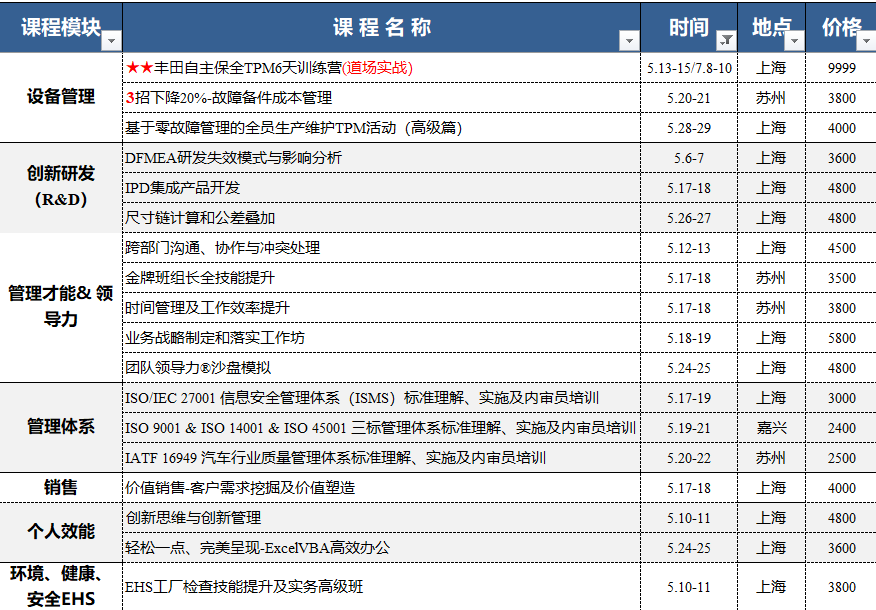The height and width of the screenshot is (610, 876).
Task: Select the price cell 4500
Action: coord(841,248)
